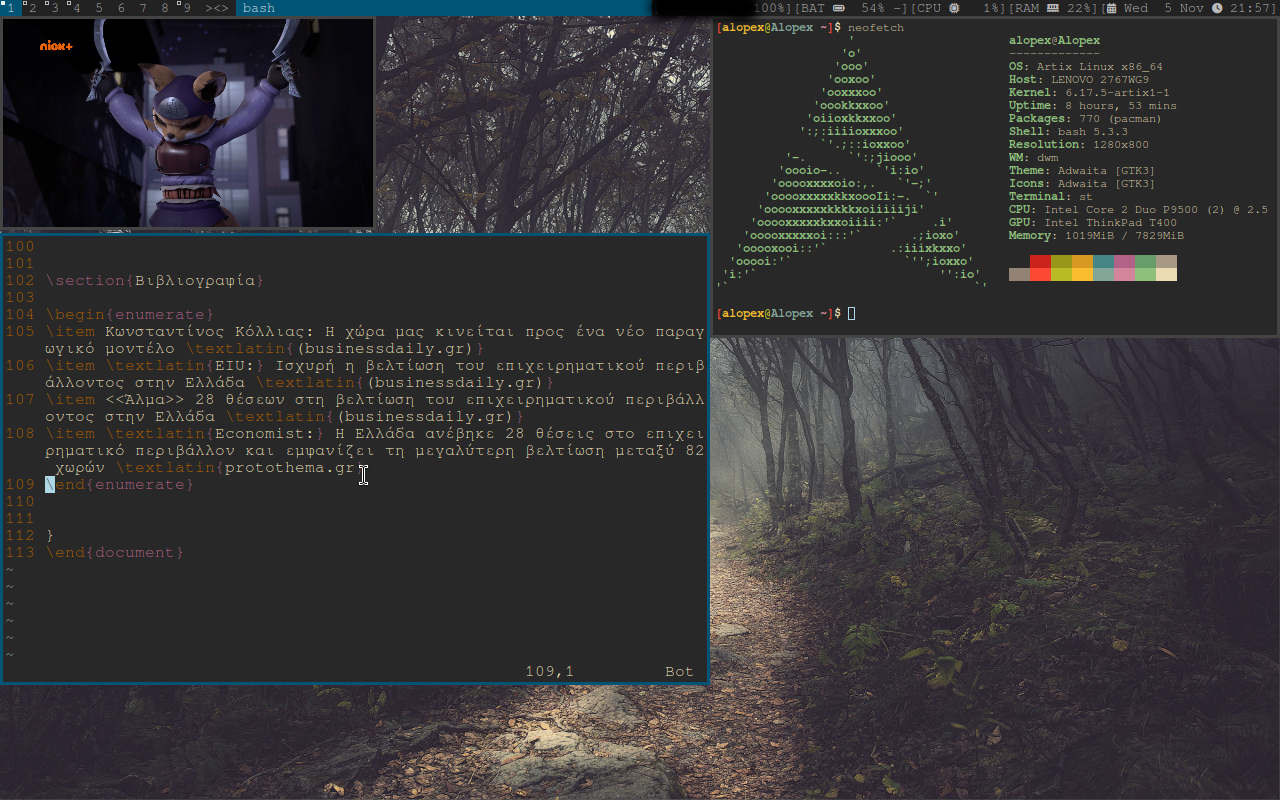Click the word Economist: in vim
This screenshot has height=800, width=1280.
coord(265,434)
